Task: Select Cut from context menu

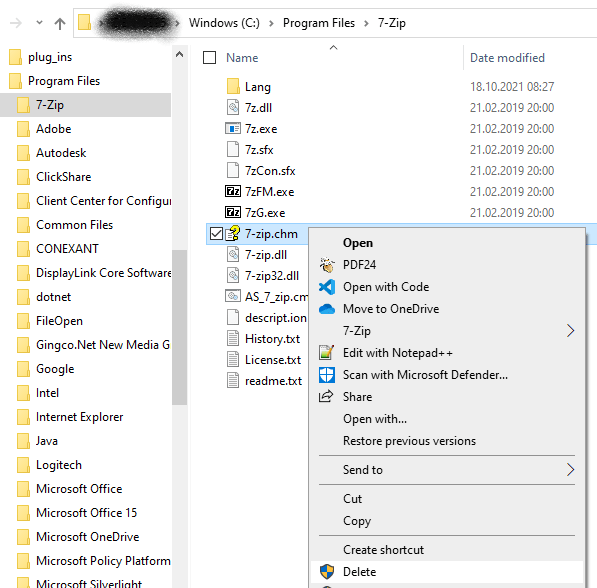Action: click(x=352, y=499)
